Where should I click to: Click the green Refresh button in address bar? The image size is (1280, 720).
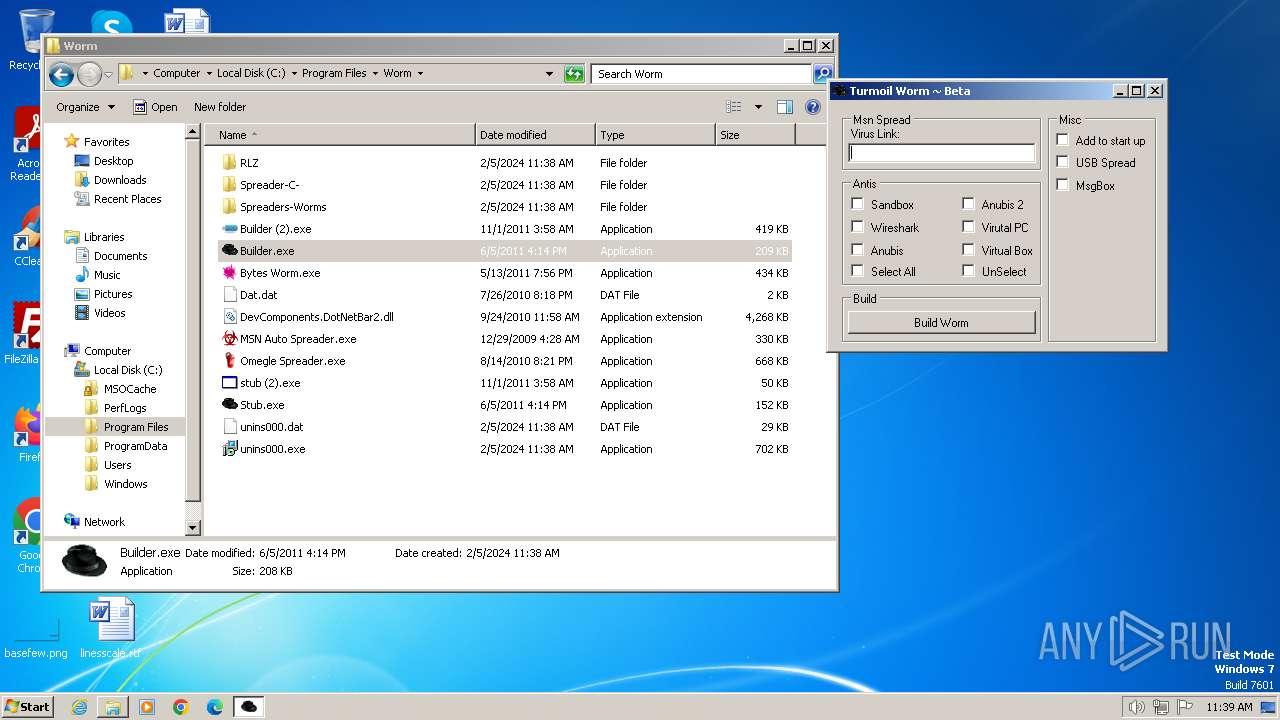(x=574, y=74)
